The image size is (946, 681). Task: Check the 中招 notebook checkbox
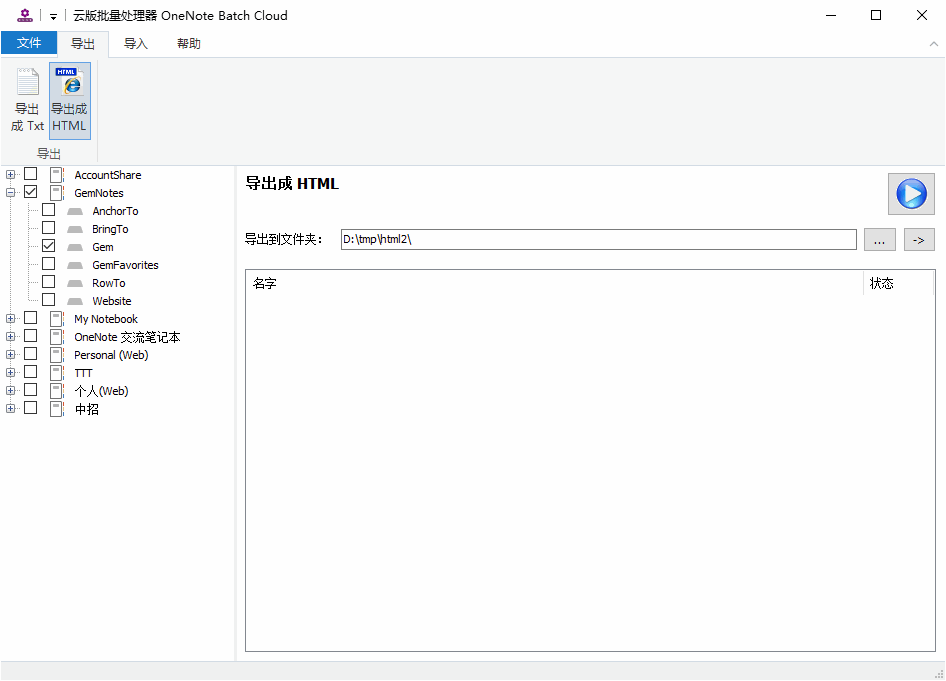coord(31,408)
